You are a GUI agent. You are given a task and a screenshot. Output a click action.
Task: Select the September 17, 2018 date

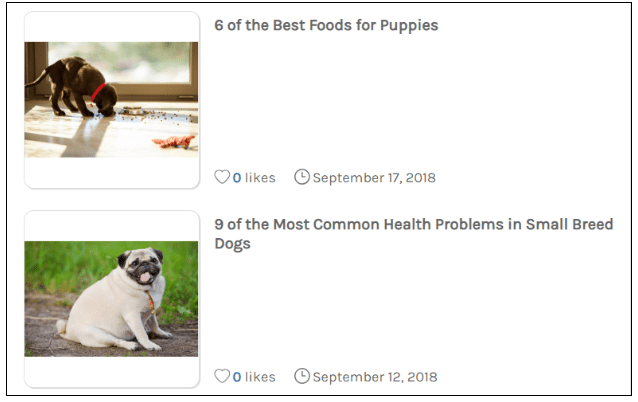coord(374,178)
